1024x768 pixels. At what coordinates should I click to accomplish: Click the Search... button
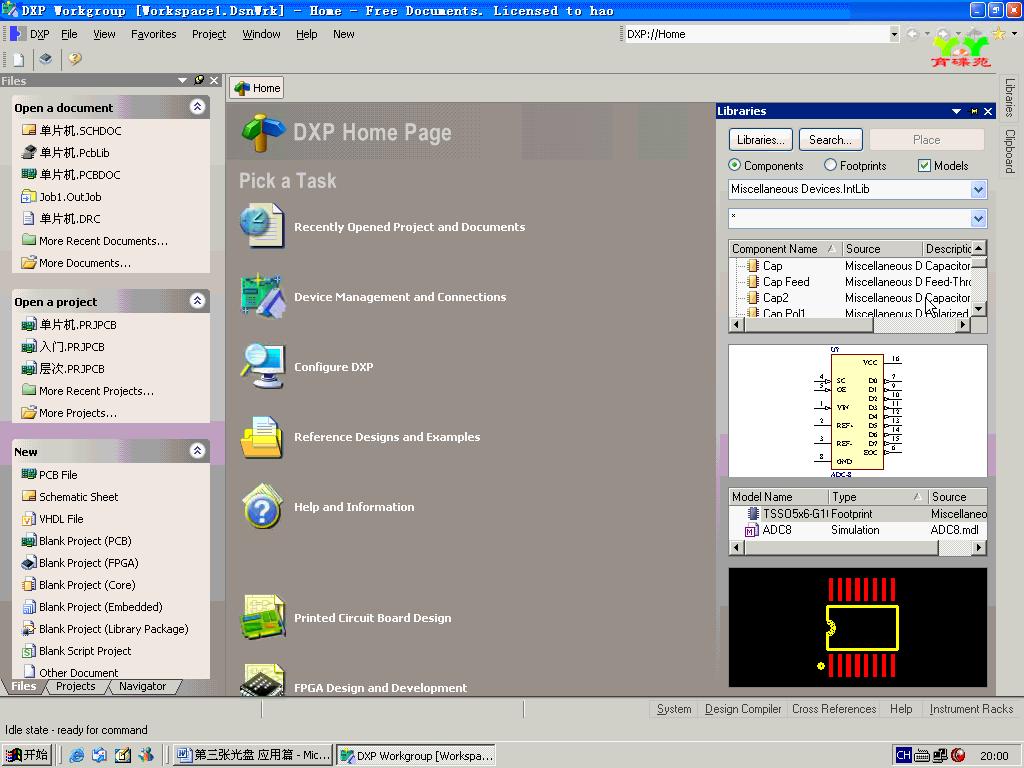tap(831, 140)
